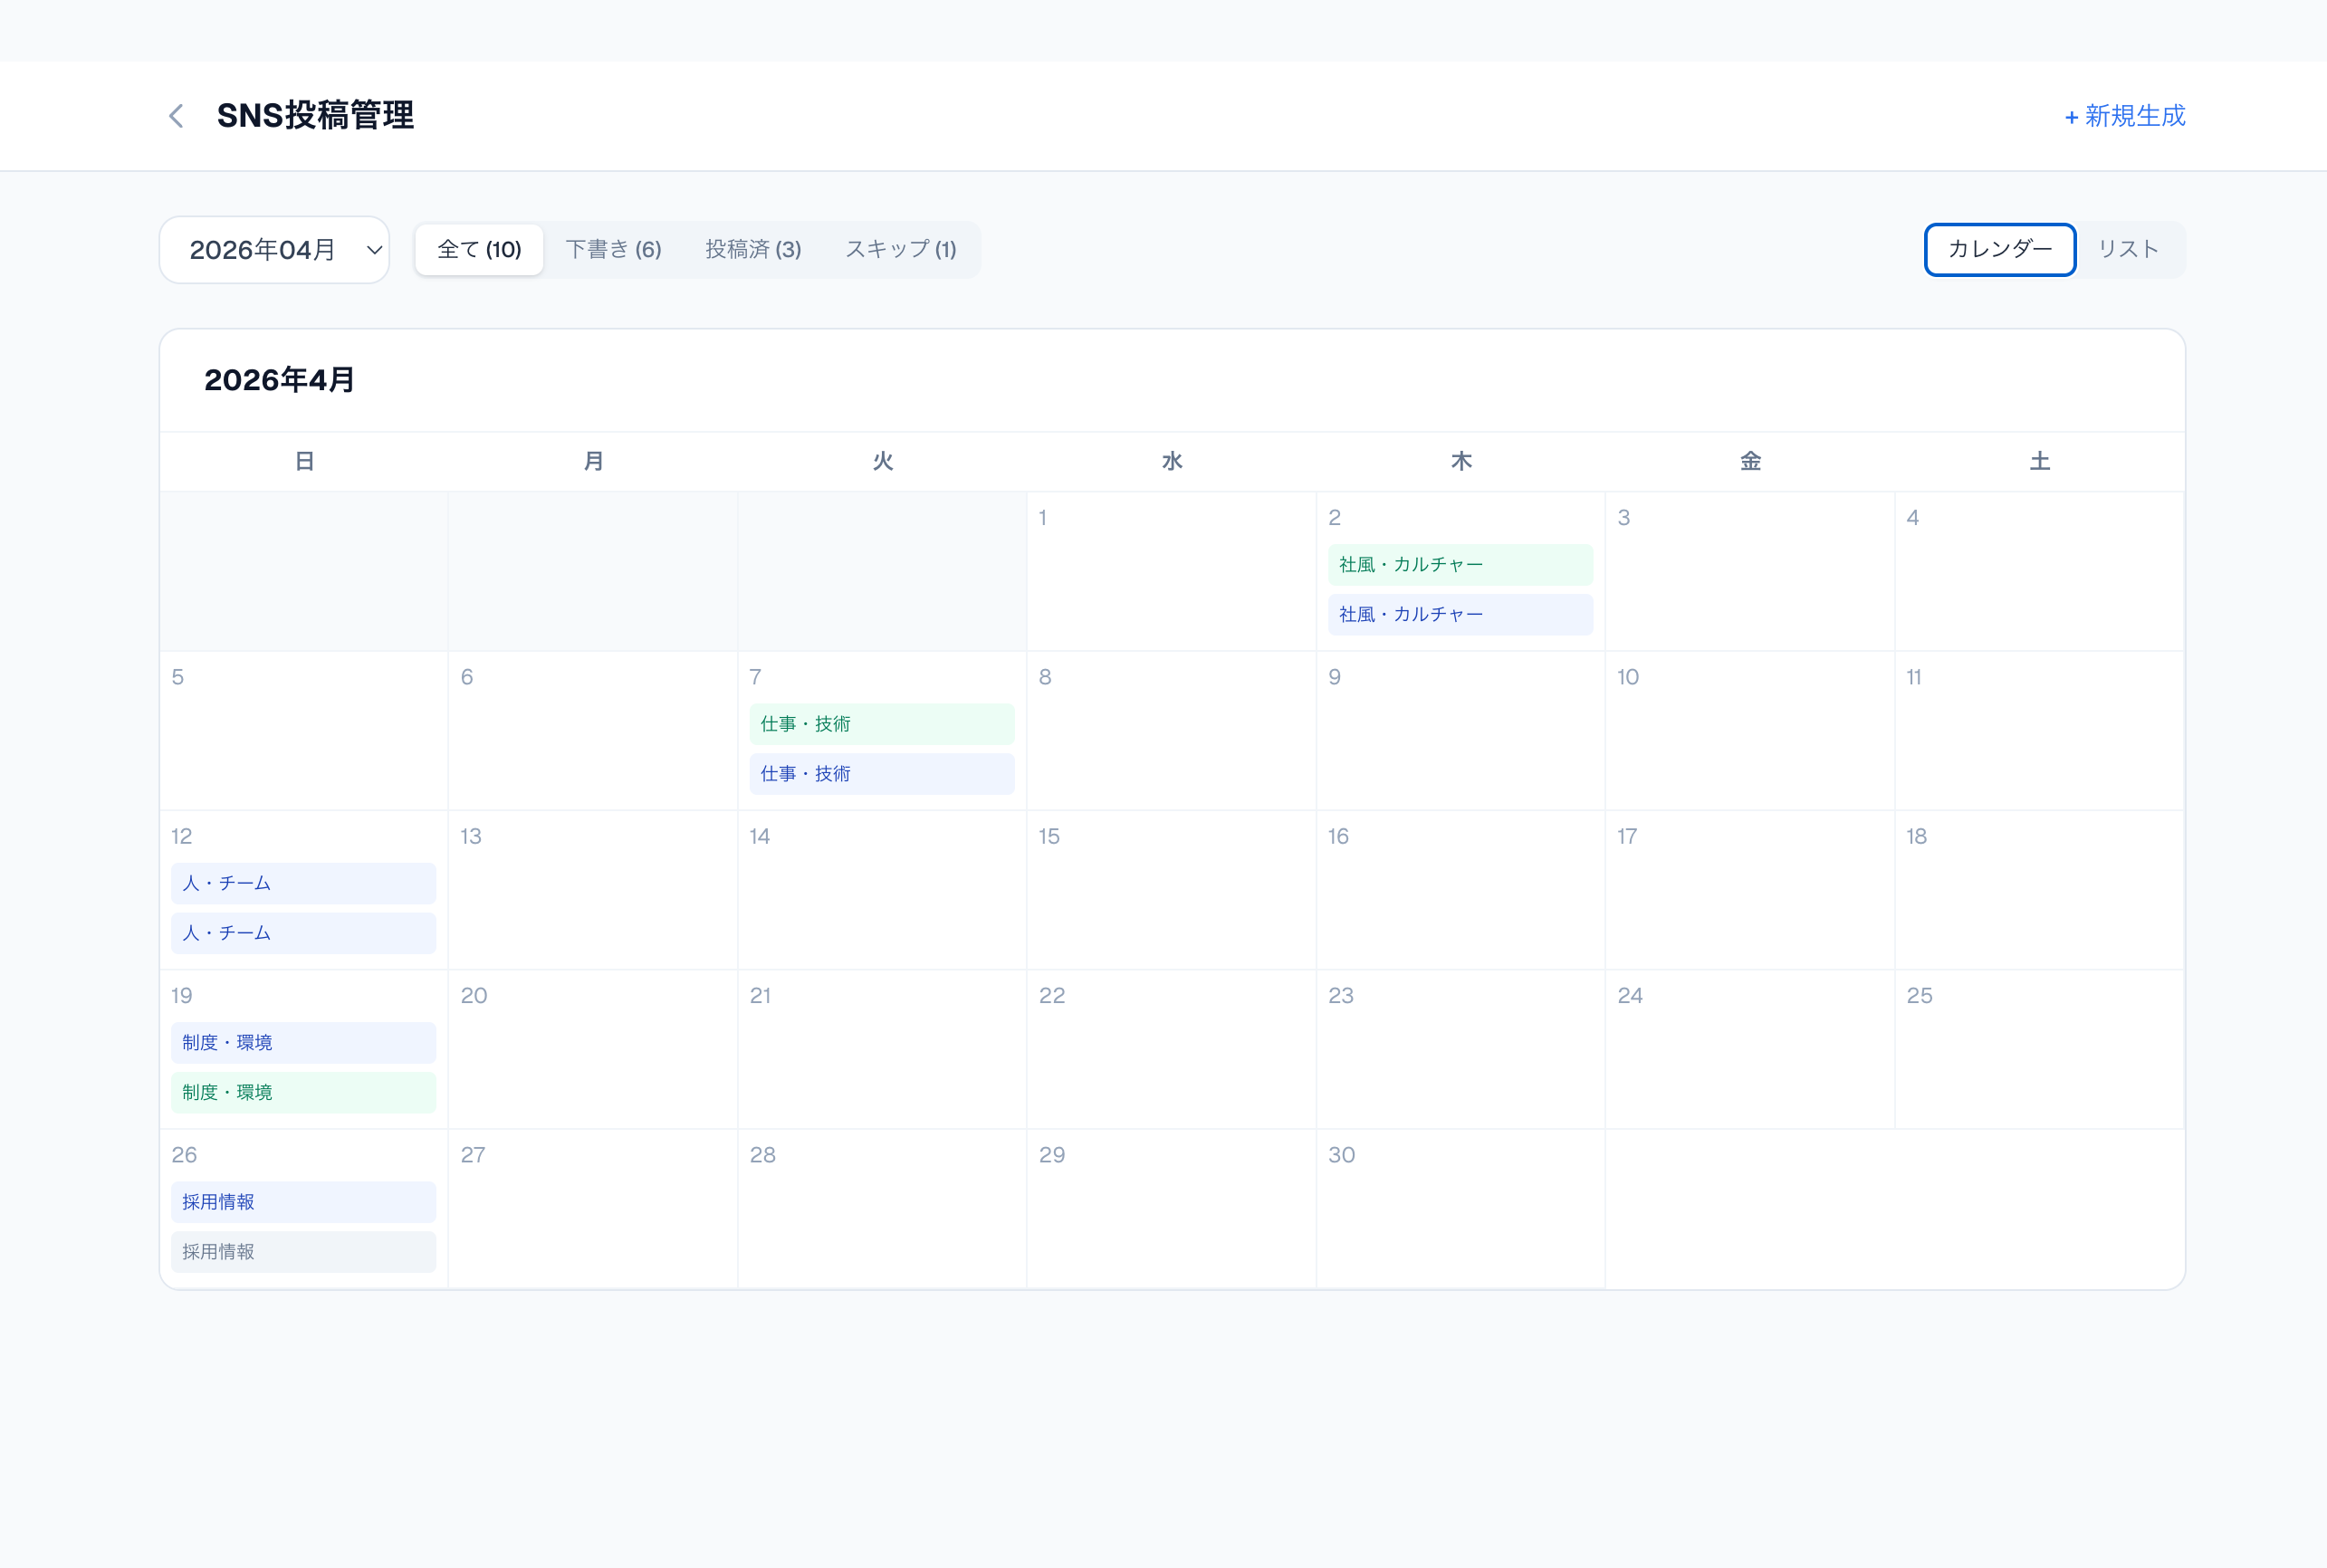
Task: Click the + 新規生成 link
Action: click(2125, 116)
